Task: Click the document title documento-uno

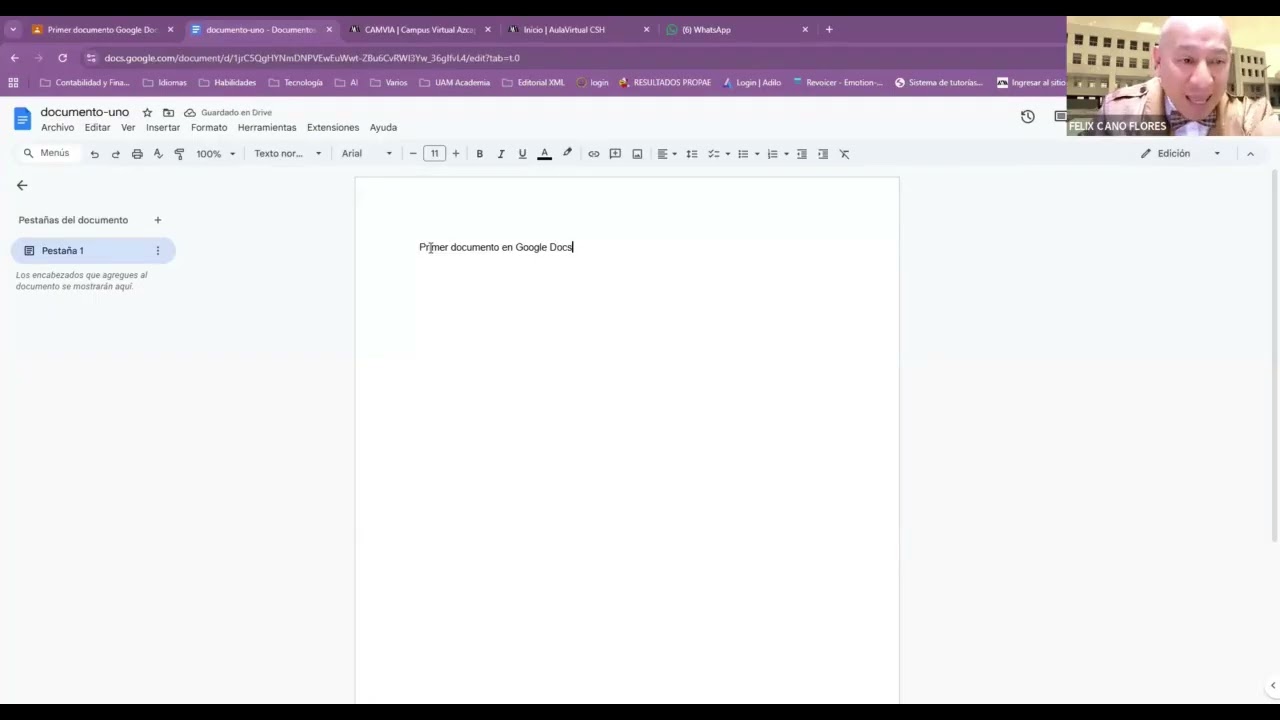Action: coord(85,112)
